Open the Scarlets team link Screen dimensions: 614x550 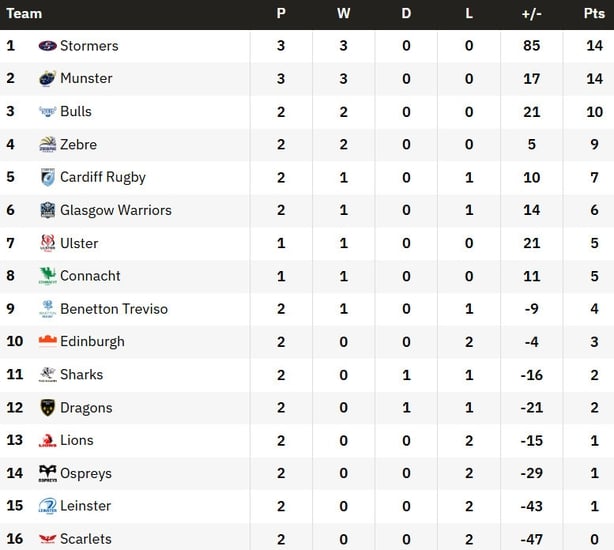point(85,539)
